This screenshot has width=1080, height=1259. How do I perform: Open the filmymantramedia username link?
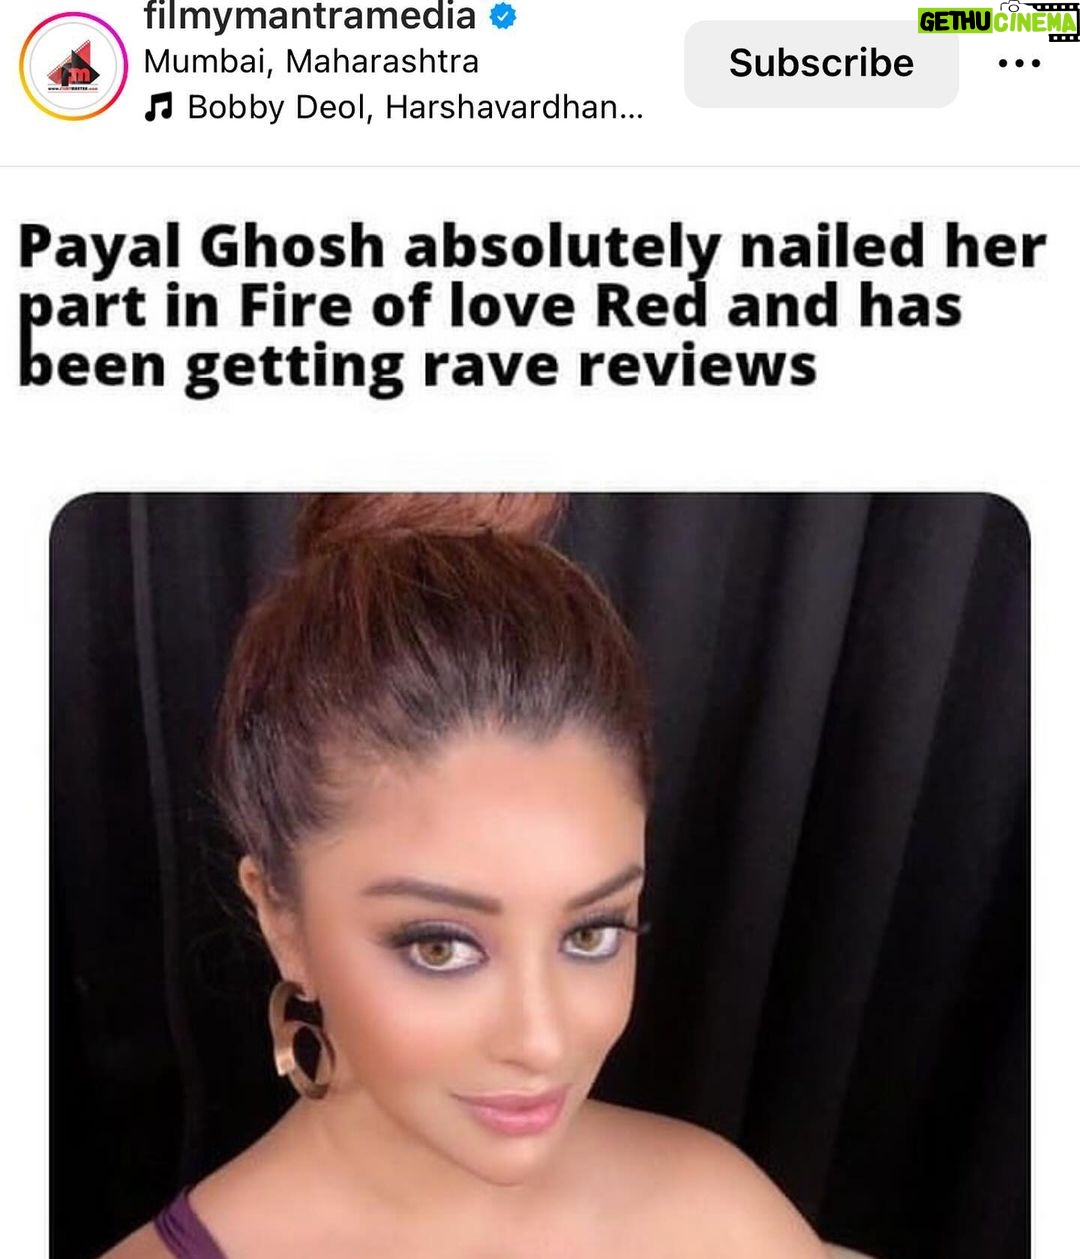[309, 16]
